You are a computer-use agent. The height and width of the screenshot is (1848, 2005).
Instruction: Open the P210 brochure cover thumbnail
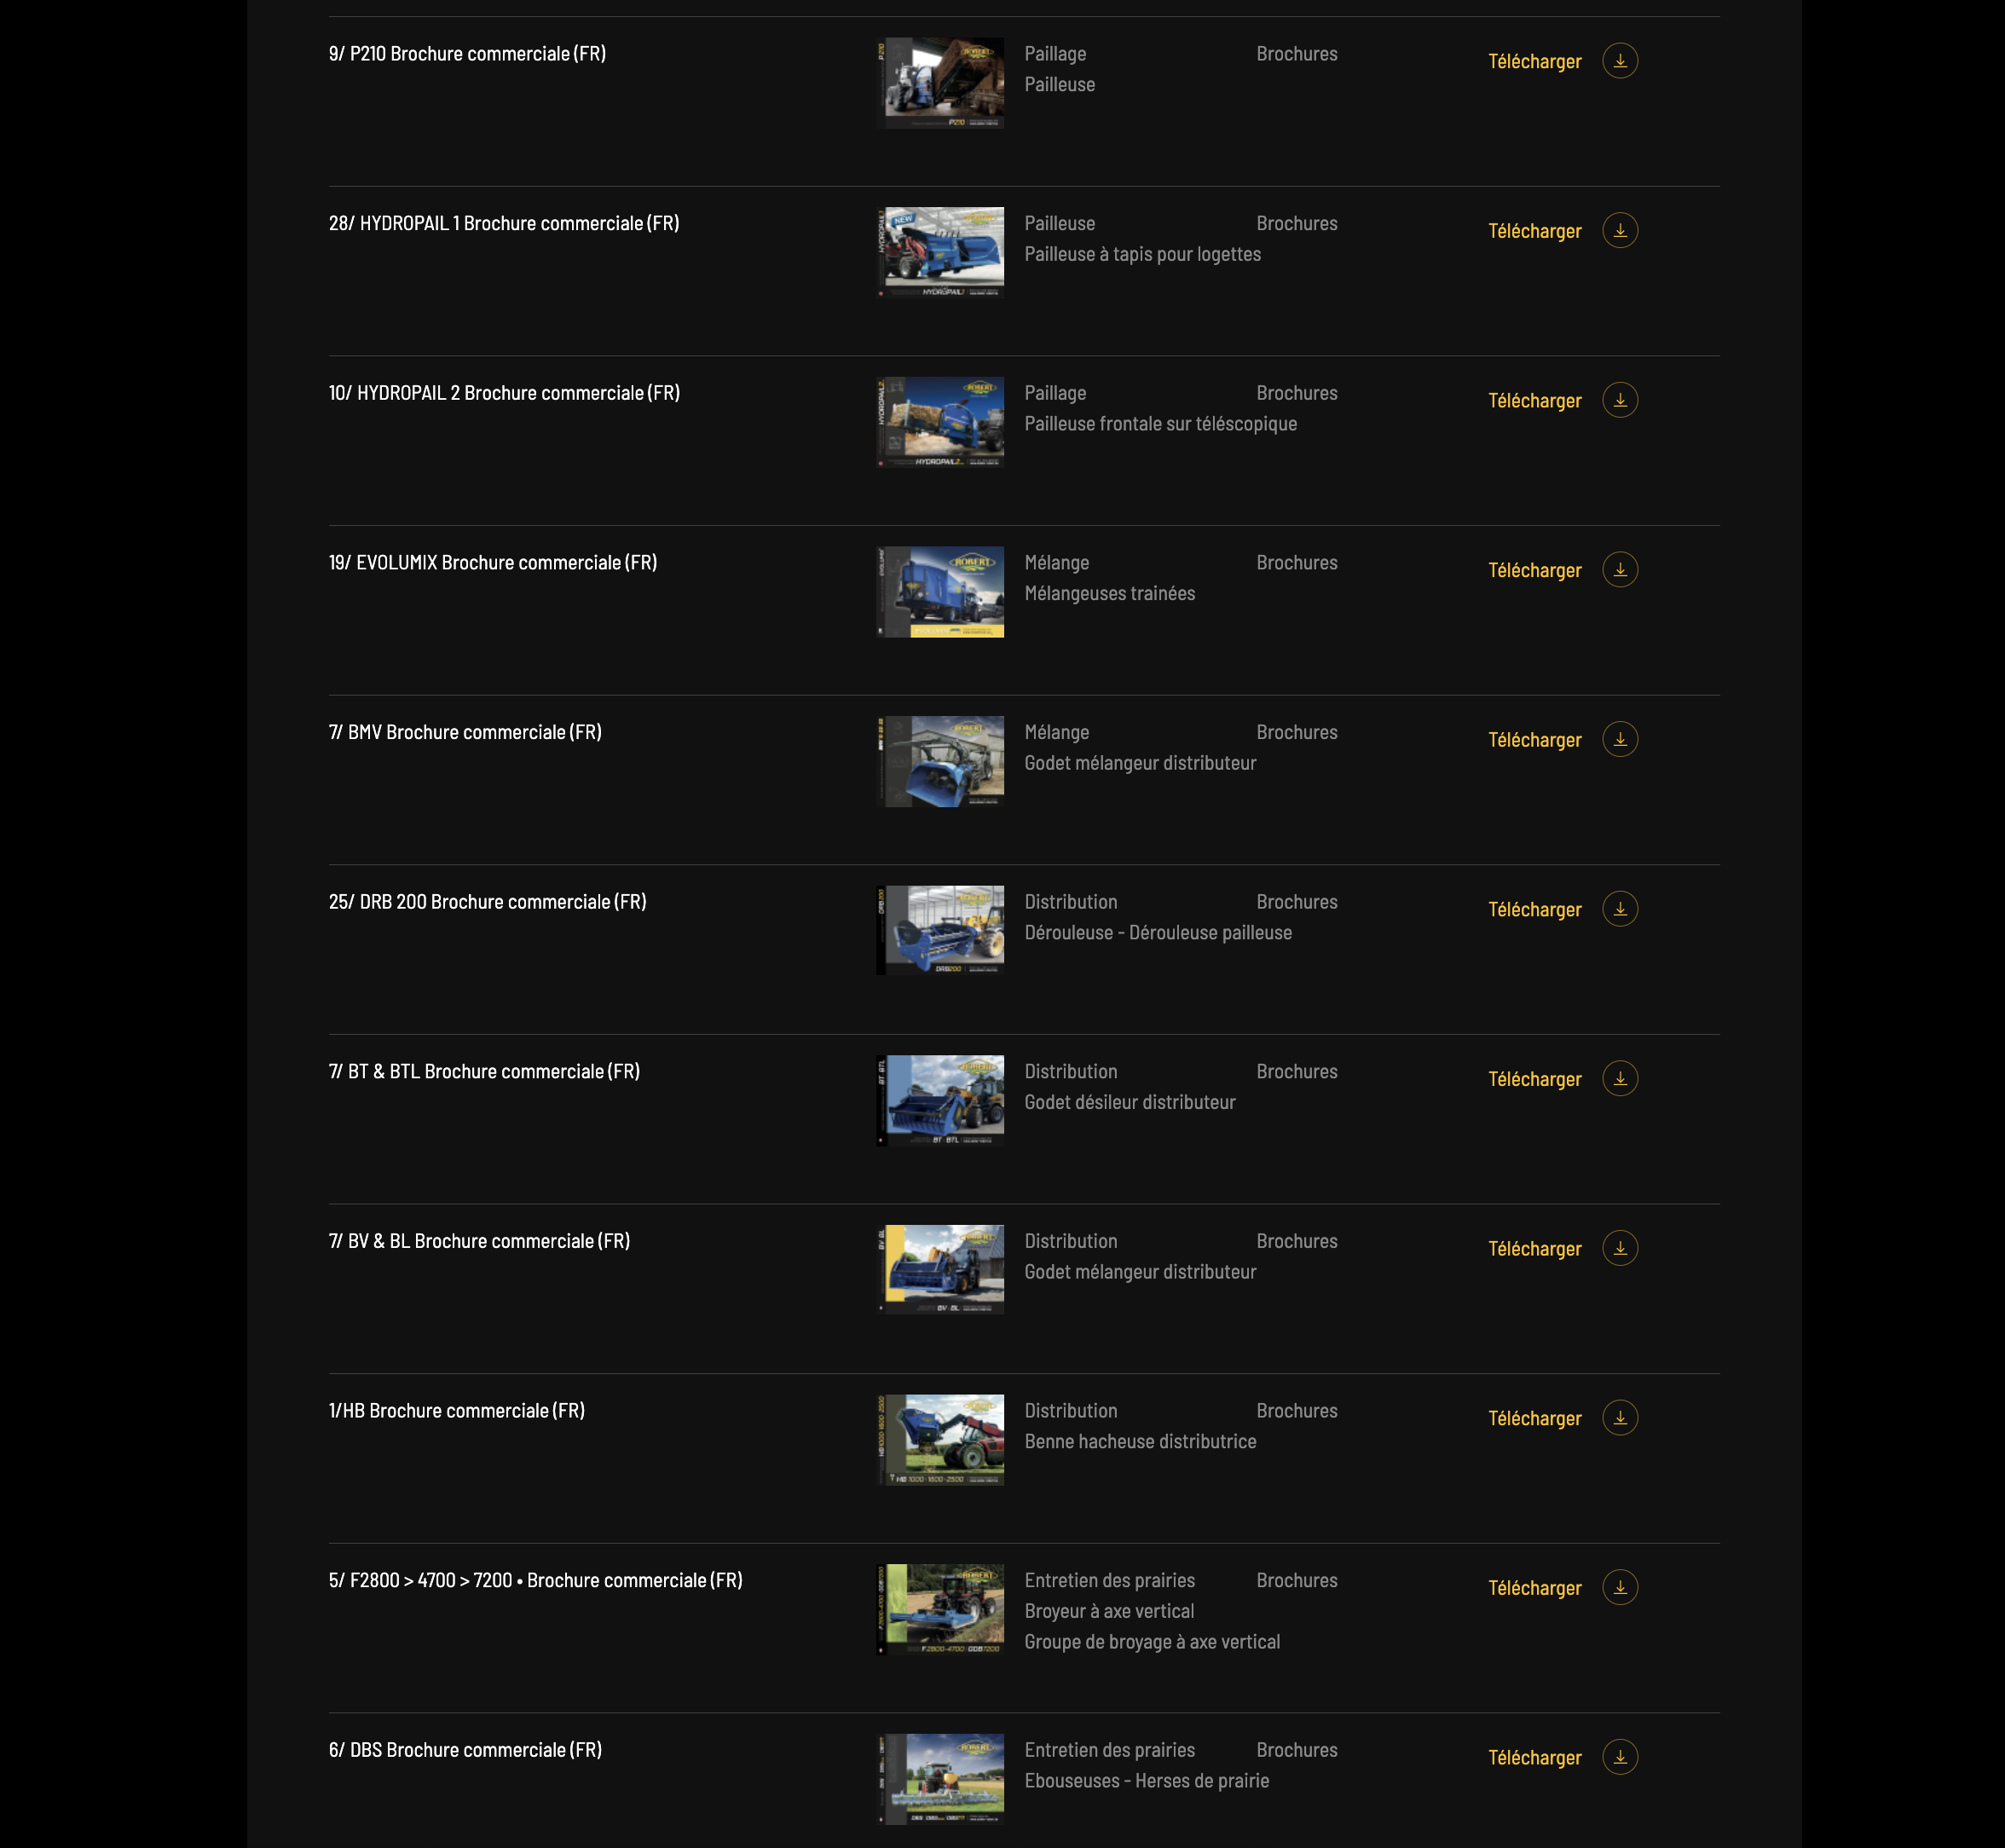point(940,83)
